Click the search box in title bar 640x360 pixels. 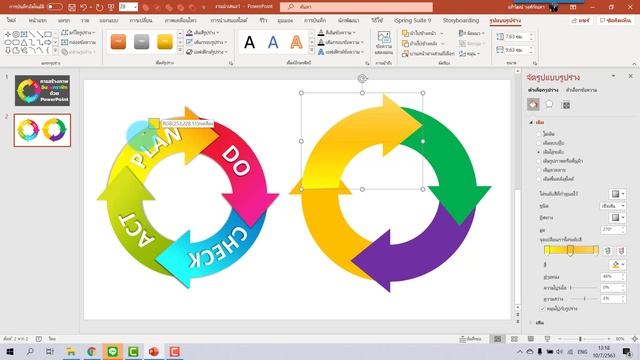click(356, 7)
